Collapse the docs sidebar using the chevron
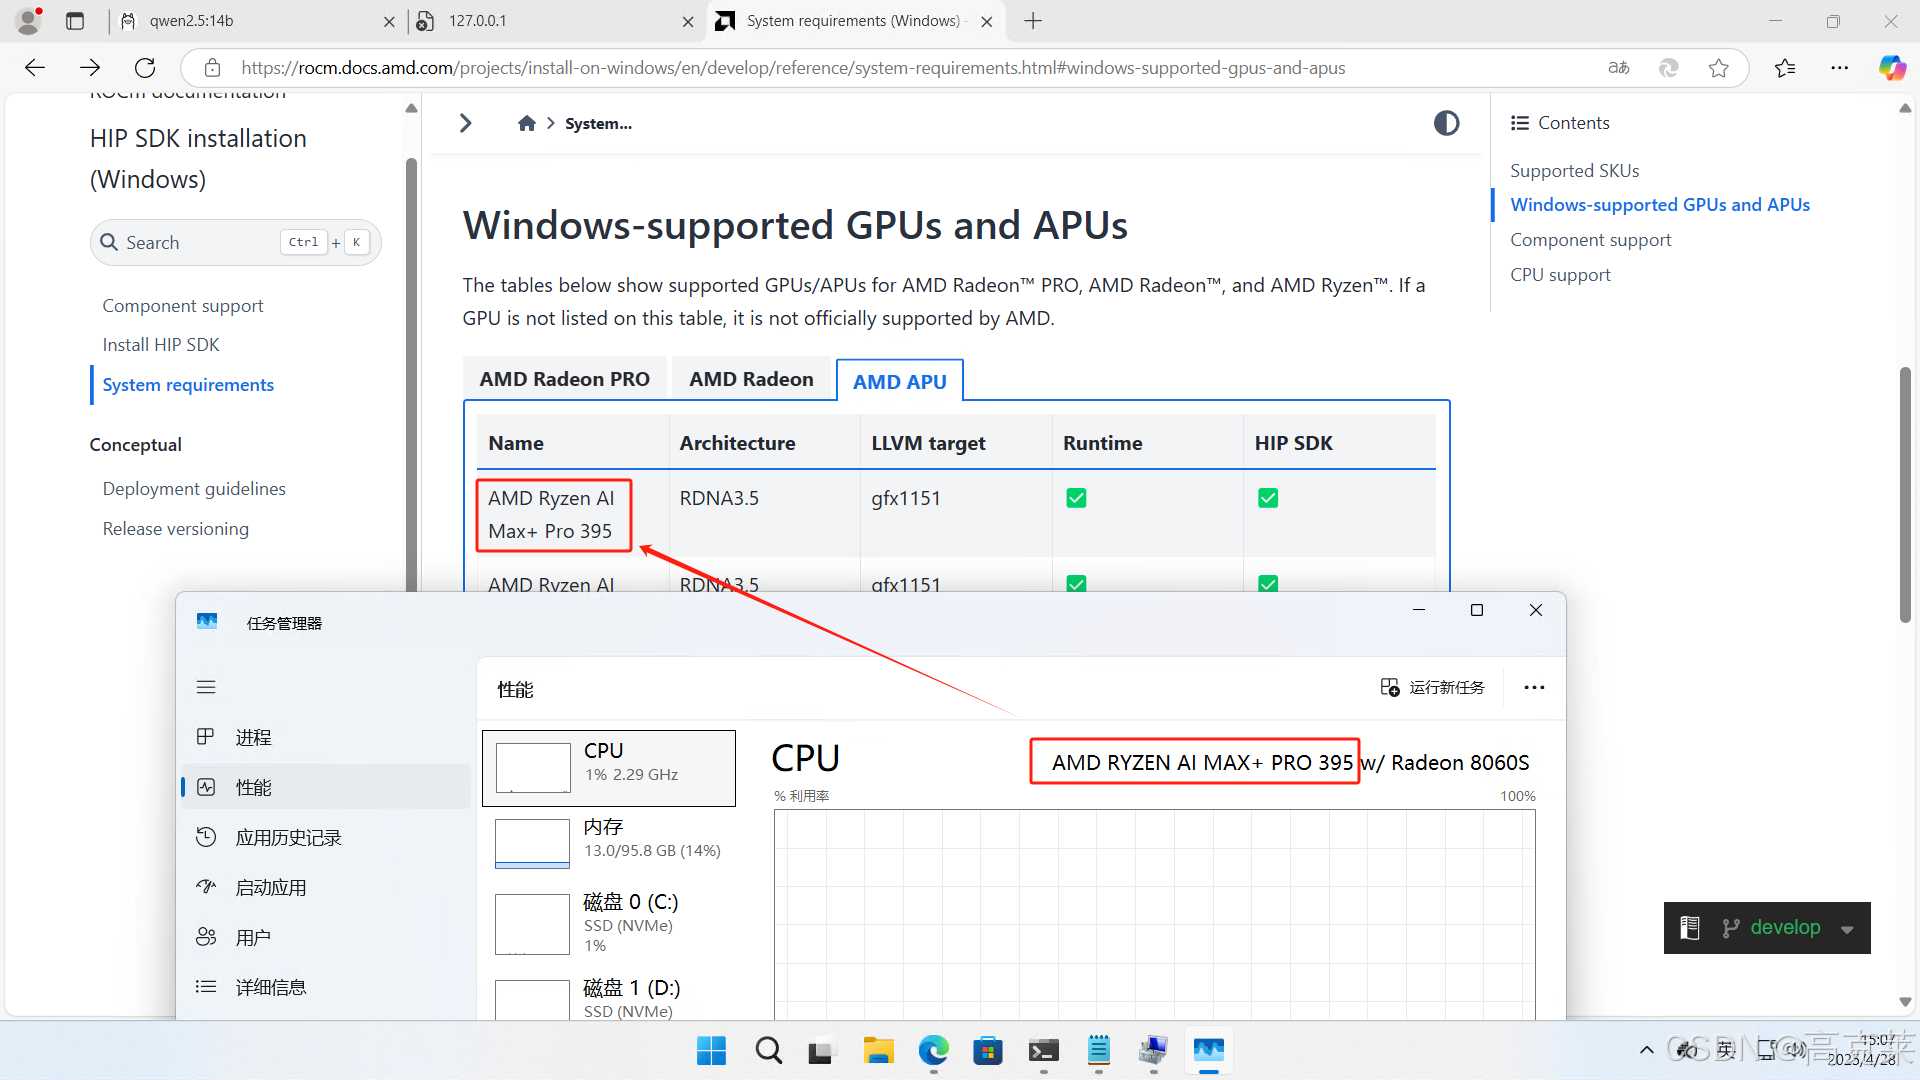The width and height of the screenshot is (1920, 1080). click(x=464, y=122)
